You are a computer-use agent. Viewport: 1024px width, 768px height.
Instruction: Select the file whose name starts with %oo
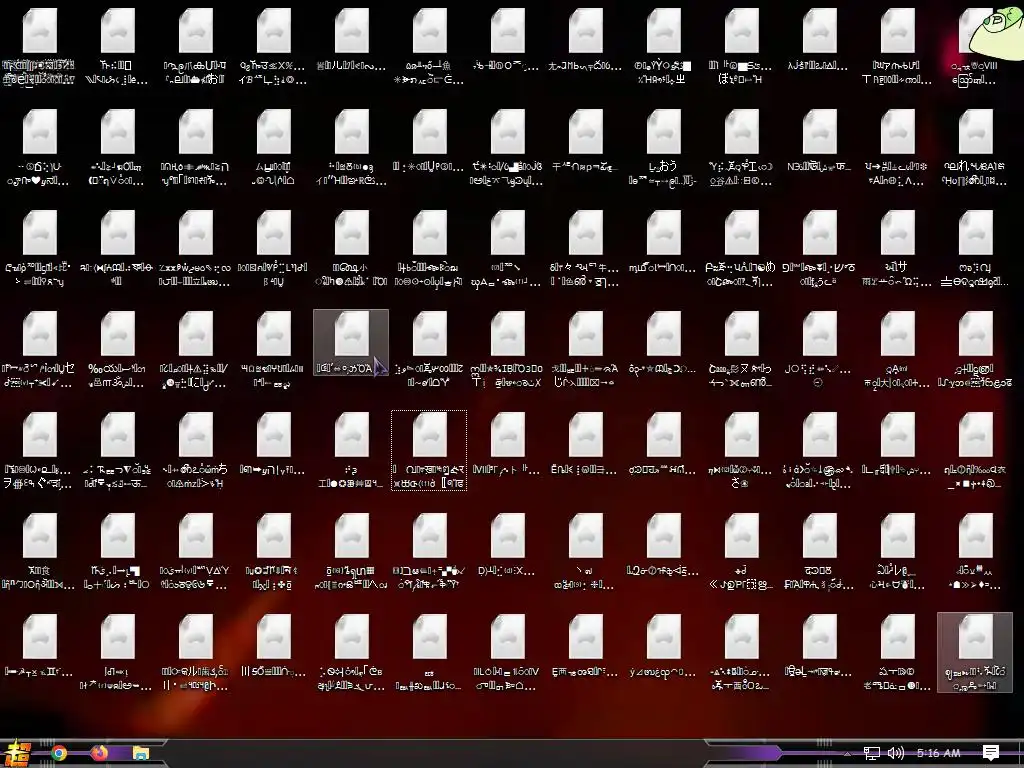(118, 351)
